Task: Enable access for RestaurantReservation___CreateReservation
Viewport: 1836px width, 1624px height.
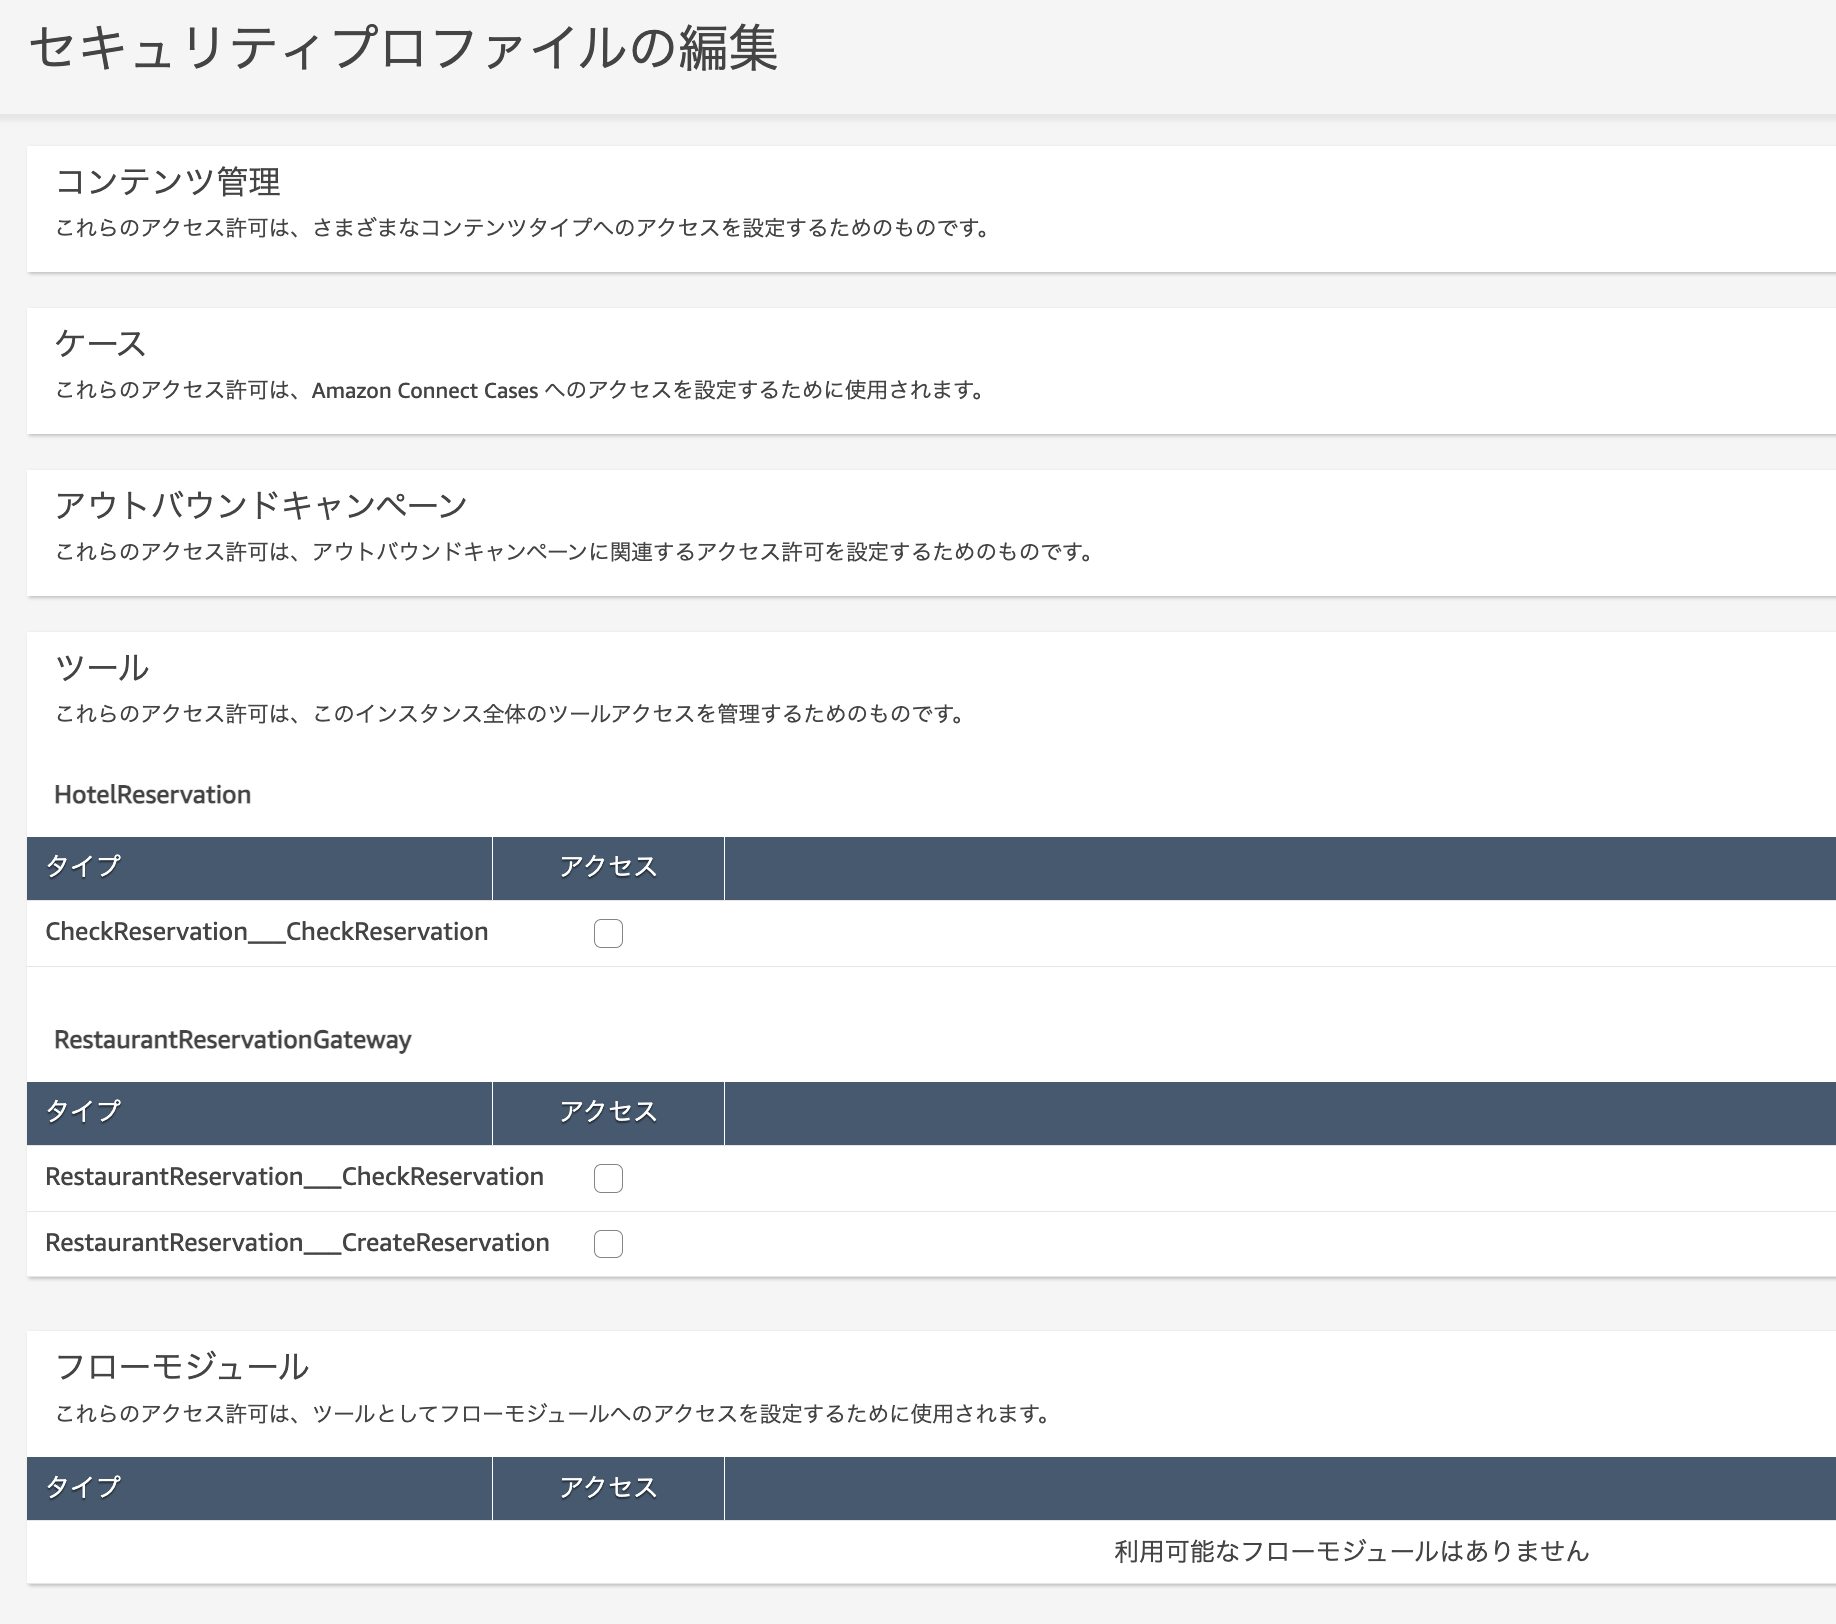Action: pyautogui.click(x=607, y=1245)
